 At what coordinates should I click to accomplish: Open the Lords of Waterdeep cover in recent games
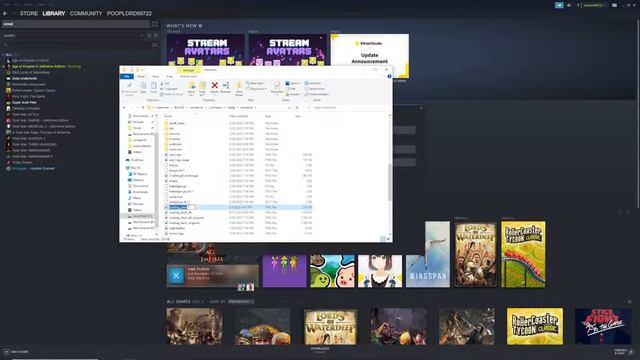coord(476,255)
